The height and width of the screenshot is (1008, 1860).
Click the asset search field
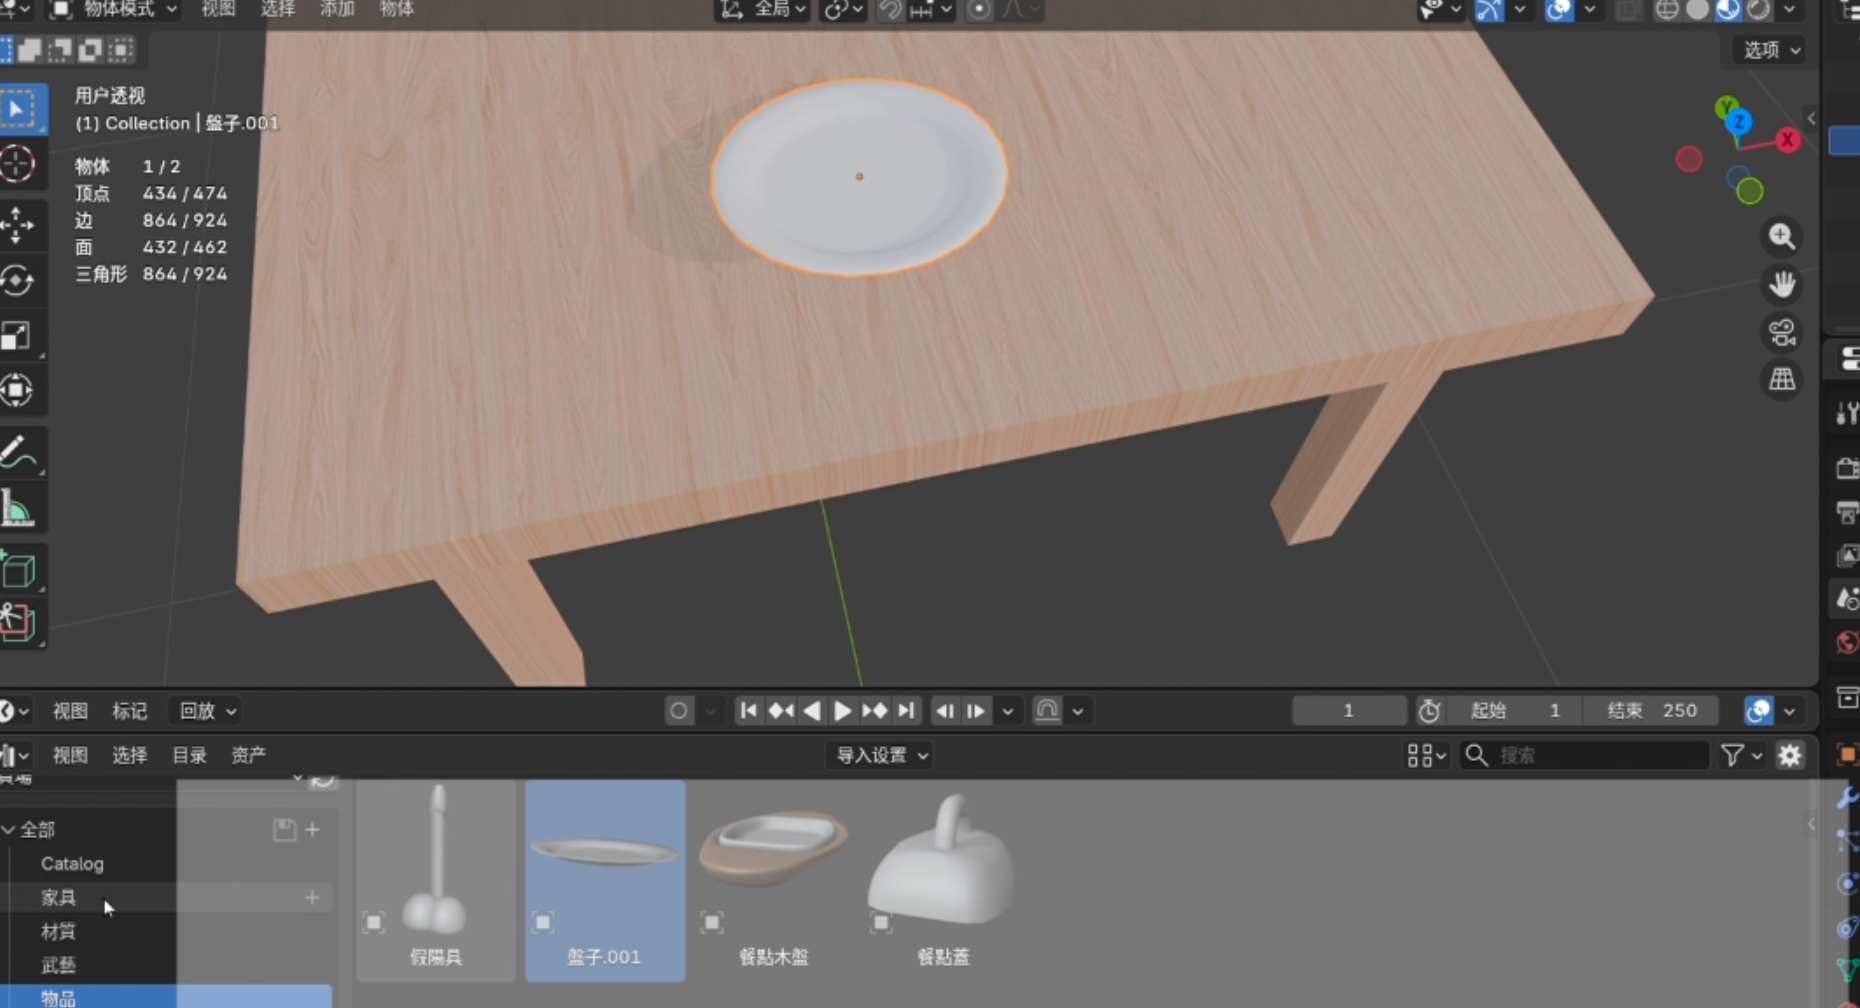tap(1585, 755)
